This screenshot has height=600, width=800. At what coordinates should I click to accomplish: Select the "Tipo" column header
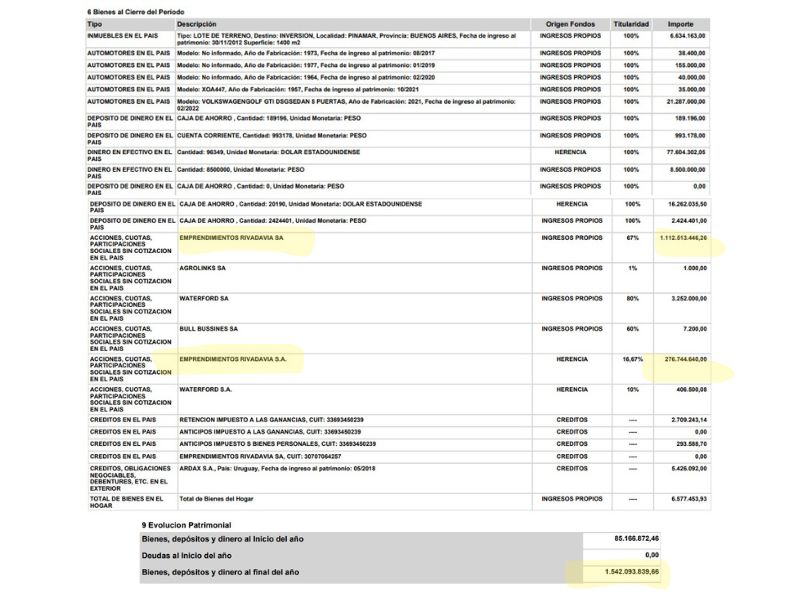pos(95,24)
